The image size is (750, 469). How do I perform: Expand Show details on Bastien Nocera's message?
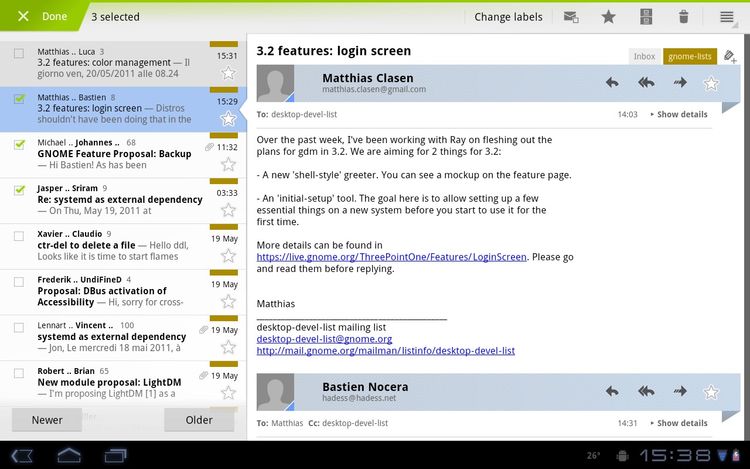679,423
